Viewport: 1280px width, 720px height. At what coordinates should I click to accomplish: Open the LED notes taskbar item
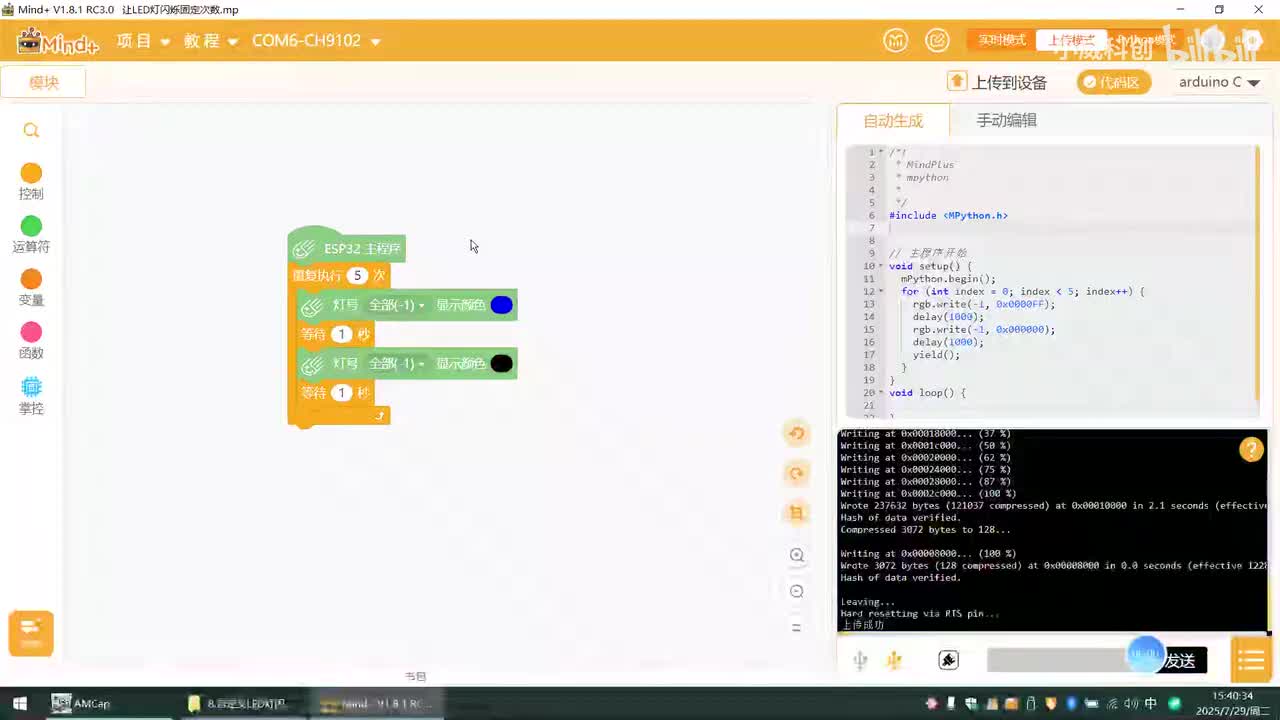coord(238,703)
